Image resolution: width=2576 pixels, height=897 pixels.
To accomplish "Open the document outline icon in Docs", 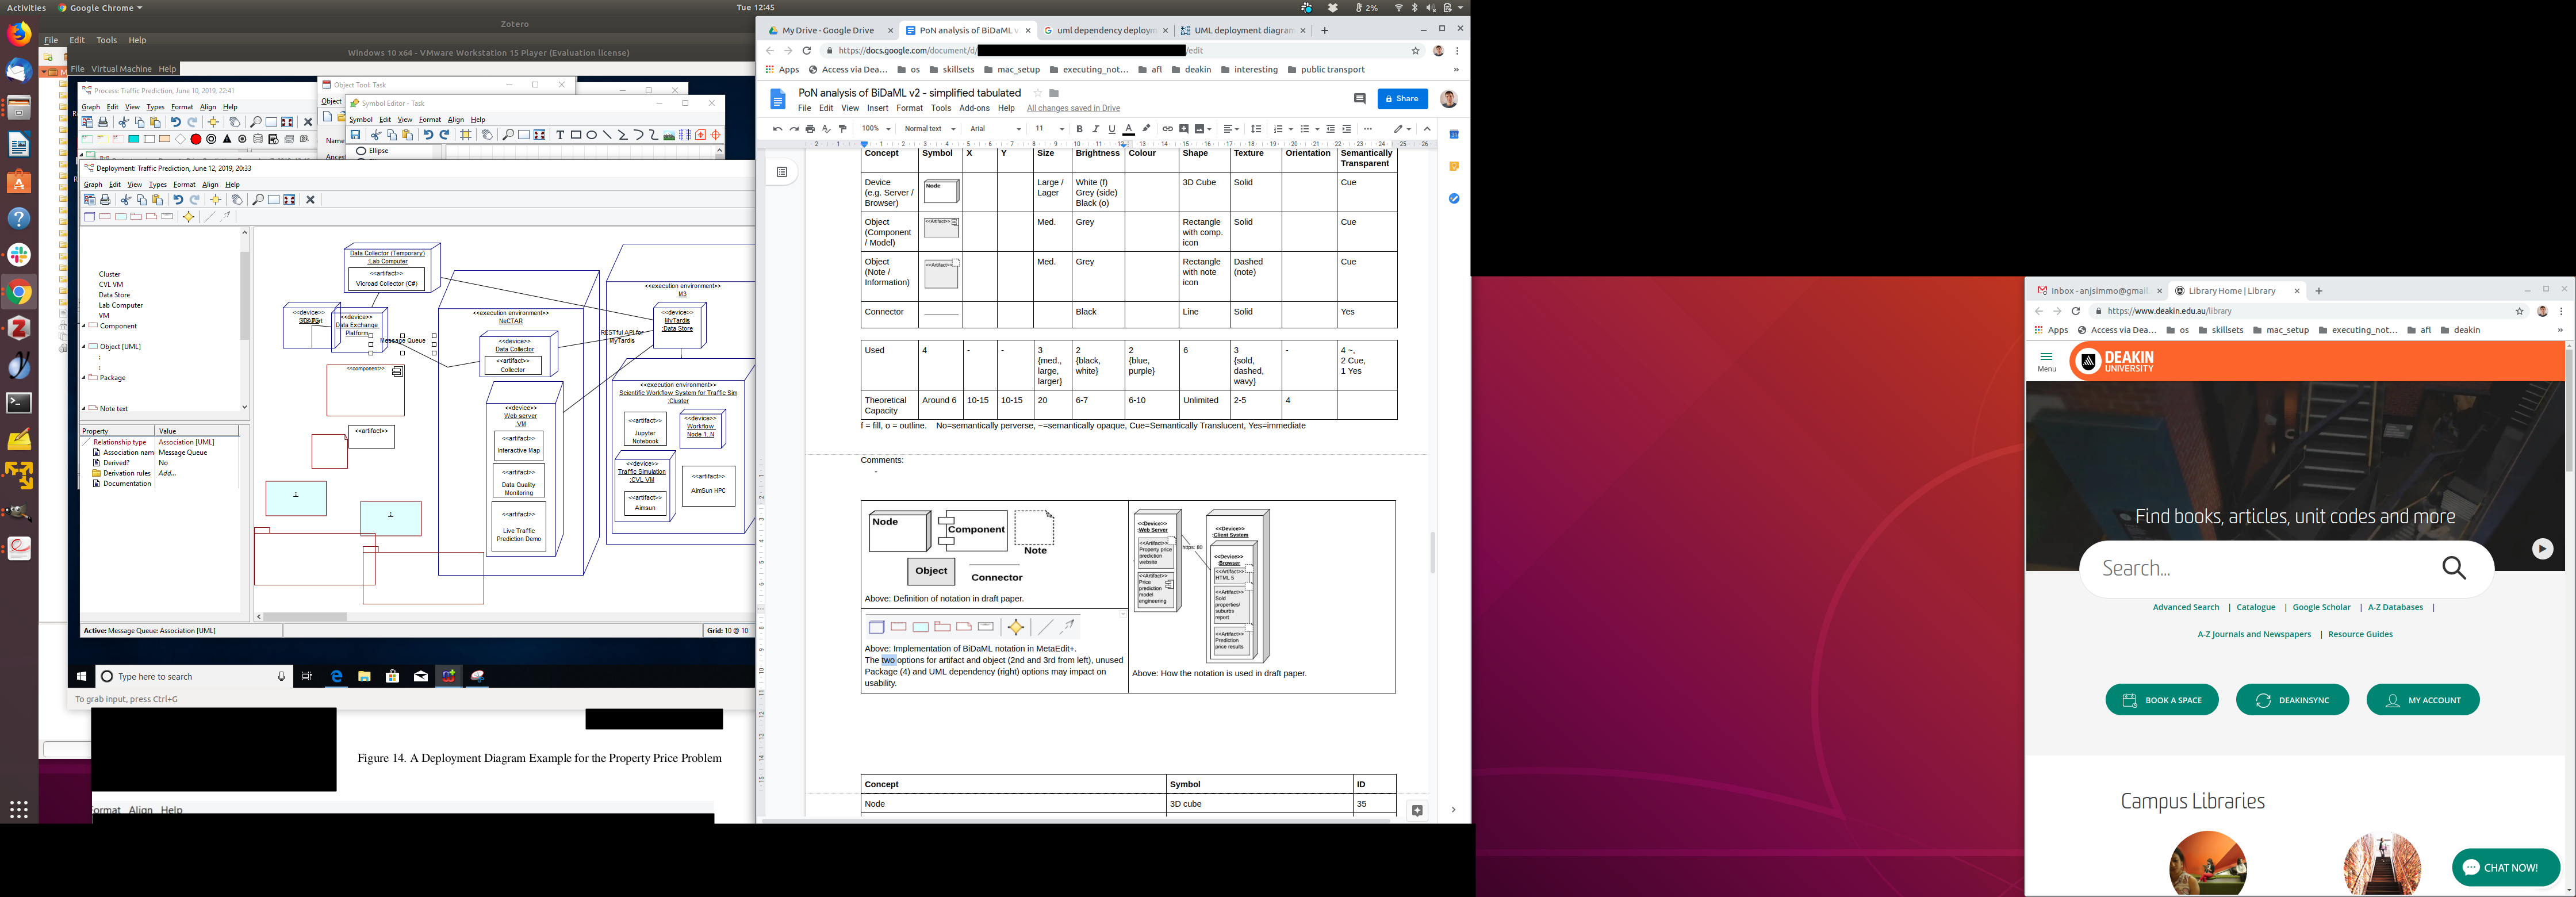I will tap(782, 172).
